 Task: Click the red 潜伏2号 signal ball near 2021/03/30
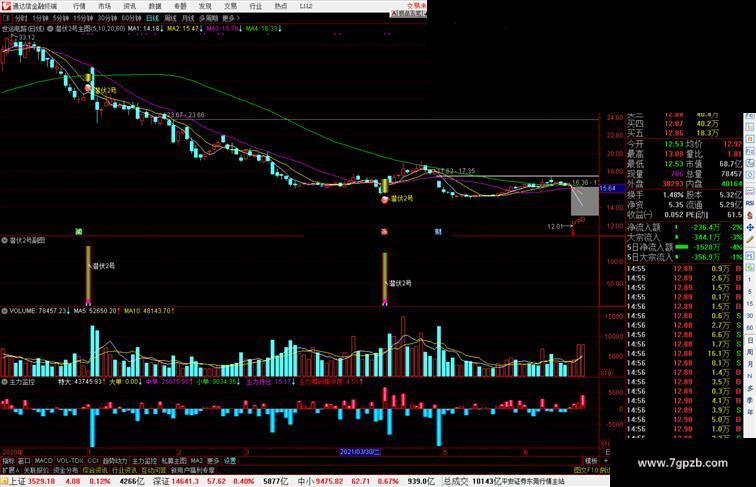point(384,200)
